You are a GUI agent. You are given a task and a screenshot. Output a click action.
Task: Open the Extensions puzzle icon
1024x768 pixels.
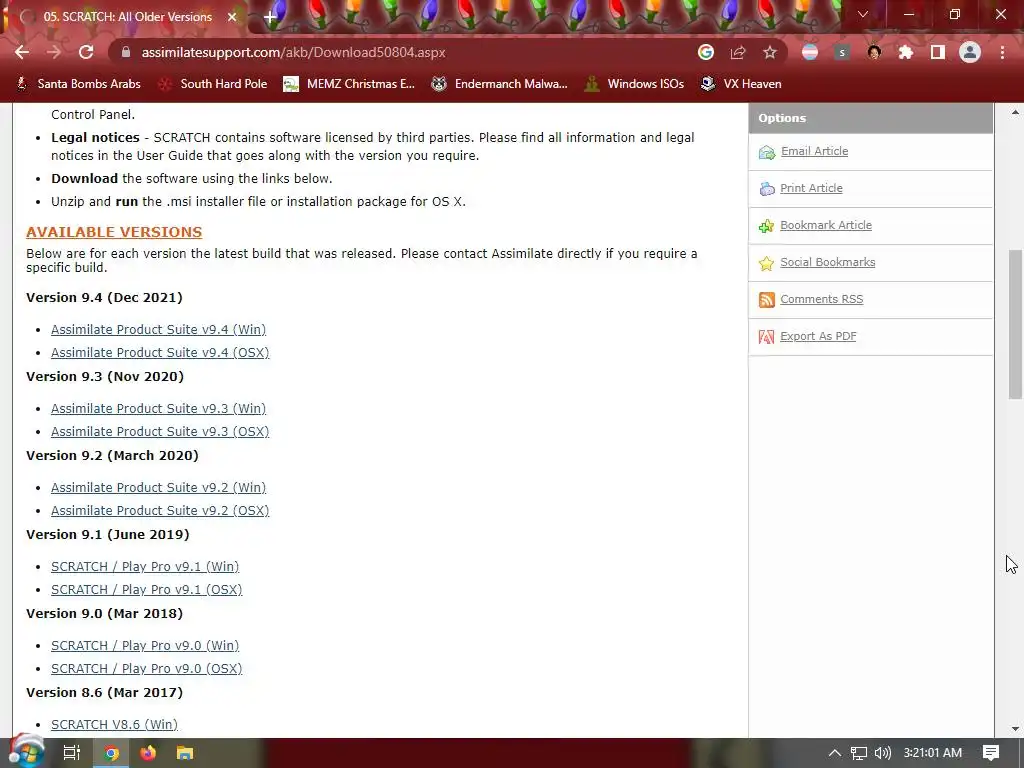coord(906,52)
